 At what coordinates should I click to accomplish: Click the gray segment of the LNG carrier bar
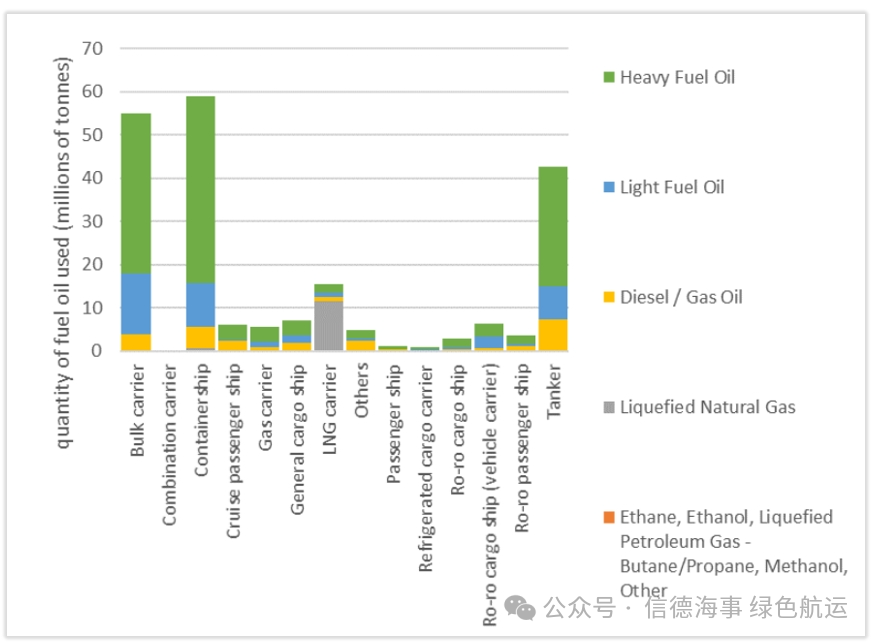(330, 325)
